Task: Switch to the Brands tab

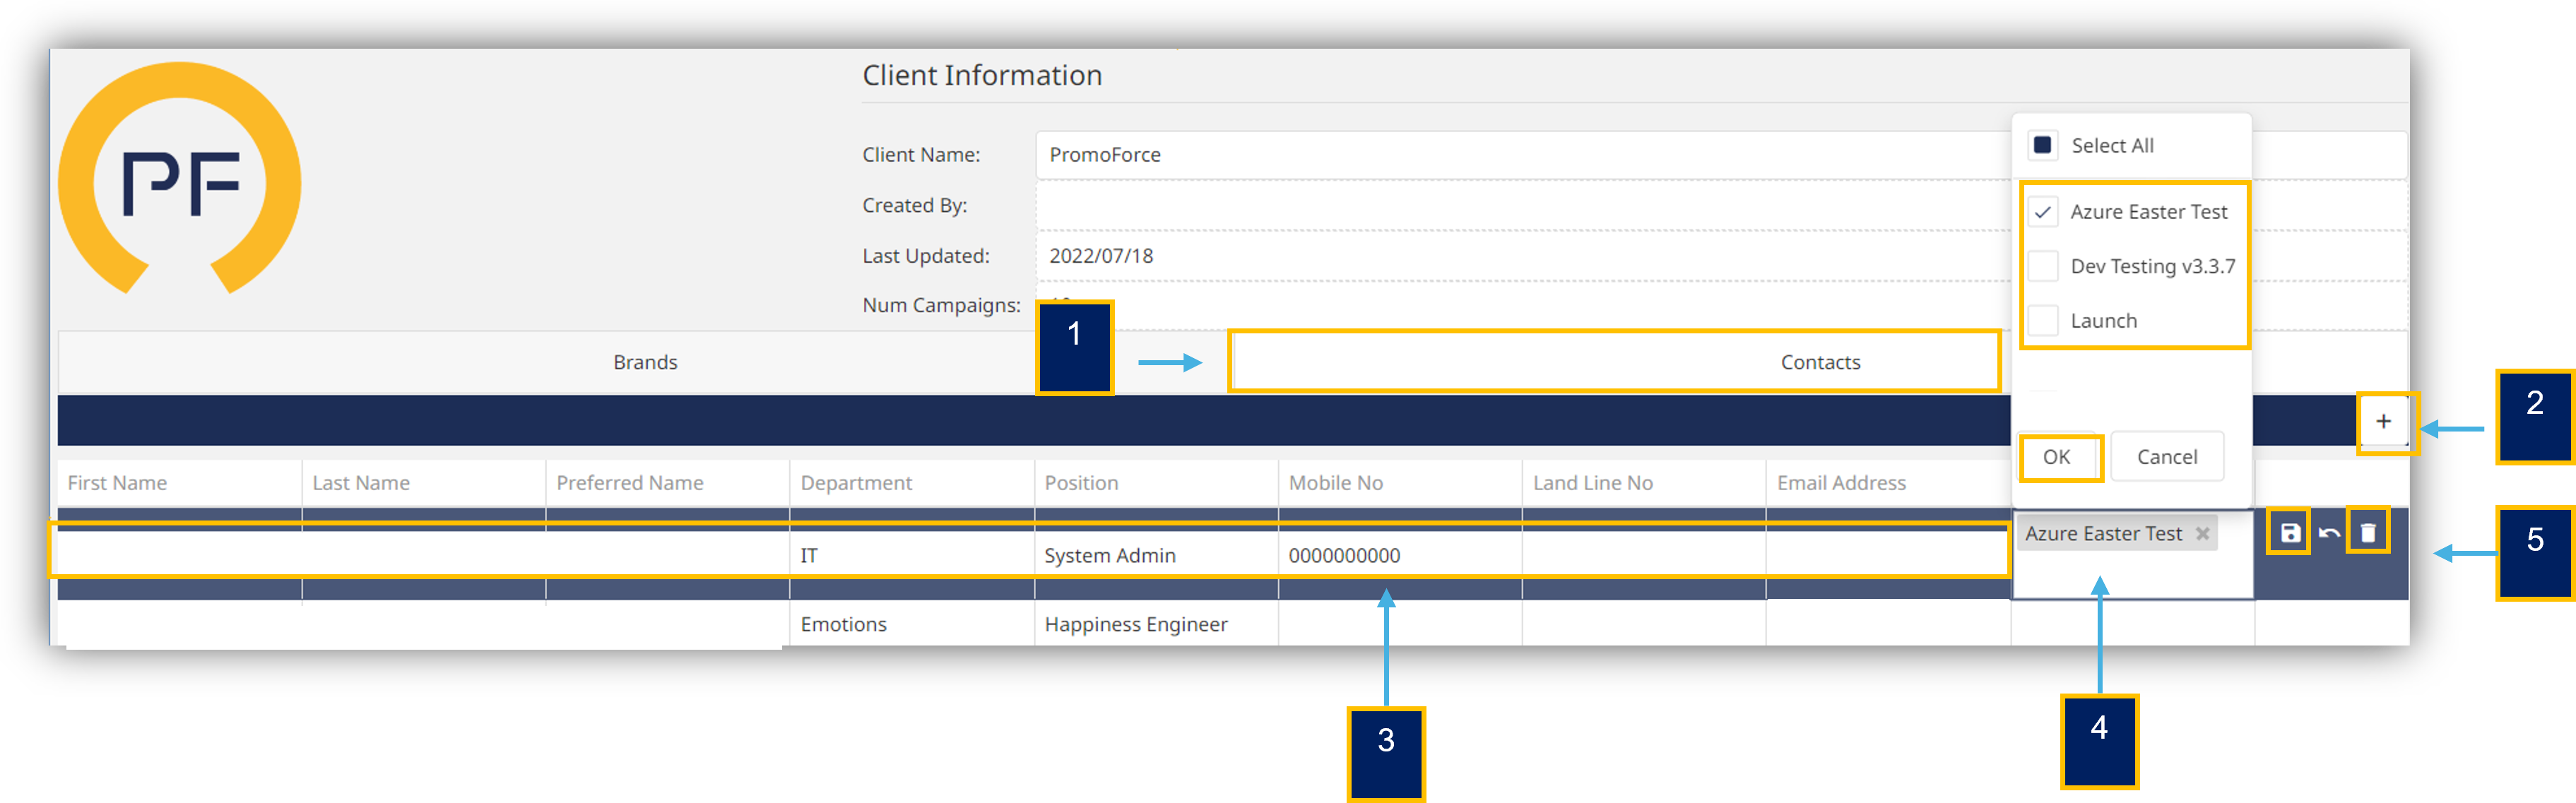Action: 645,362
